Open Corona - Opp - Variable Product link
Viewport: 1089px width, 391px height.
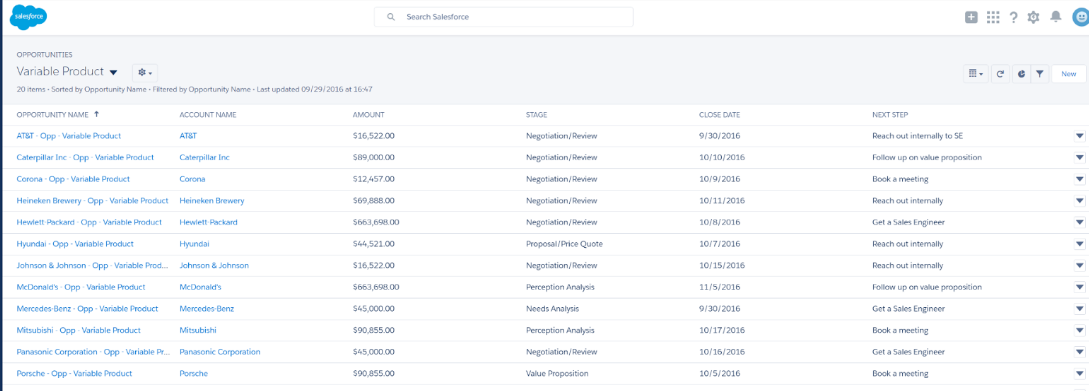pyautogui.click(x=73, y=179)
